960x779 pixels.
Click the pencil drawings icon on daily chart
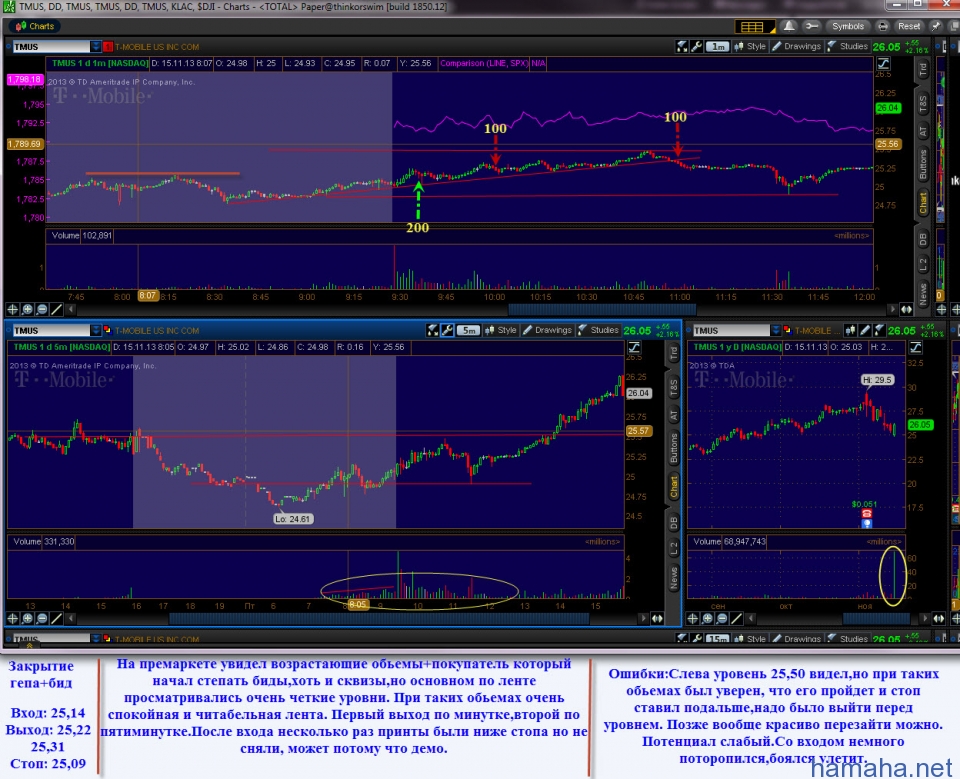click(865, 331)
